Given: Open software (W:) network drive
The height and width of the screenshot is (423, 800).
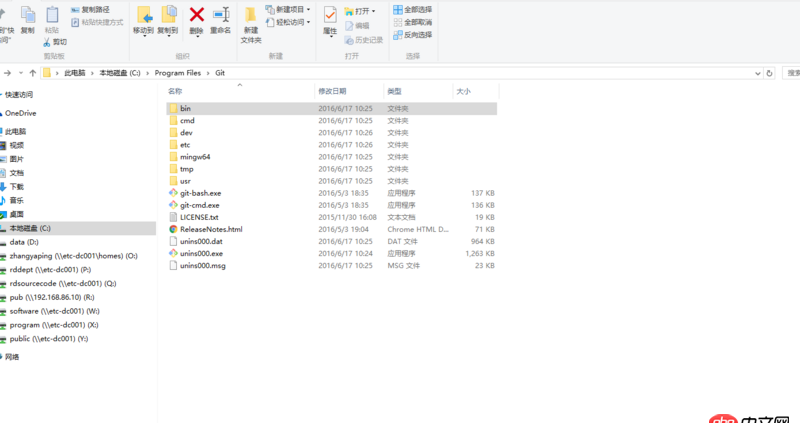Looking at the screenshot, I should point(54,311).
